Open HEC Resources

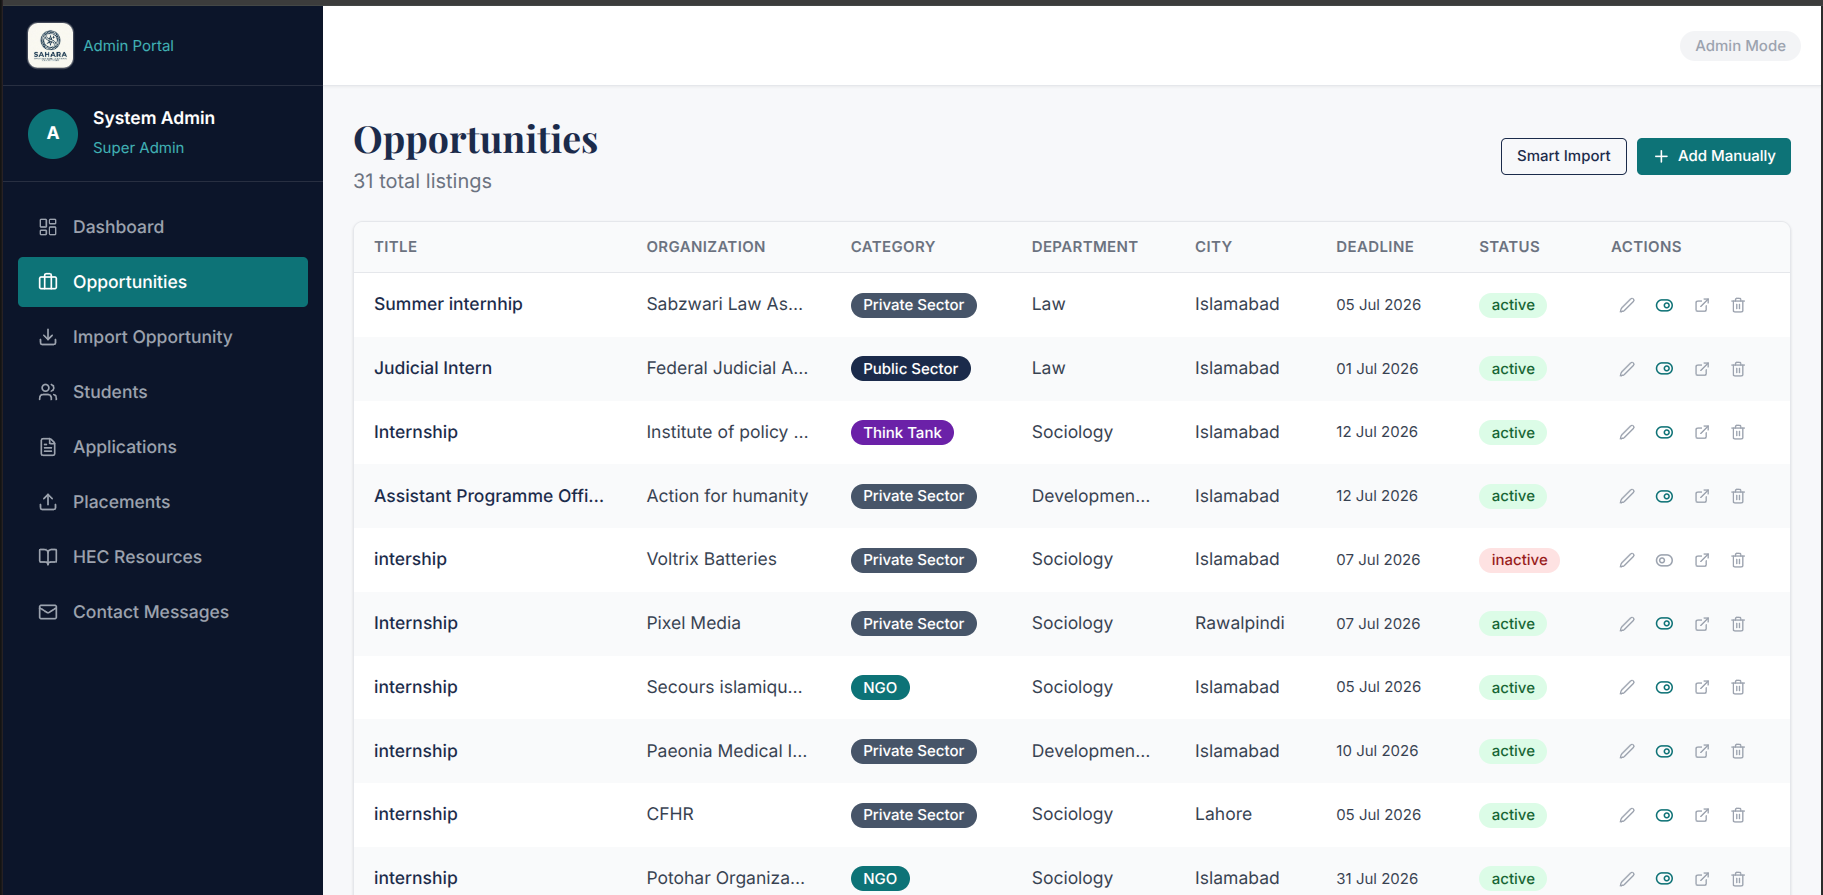163,557
